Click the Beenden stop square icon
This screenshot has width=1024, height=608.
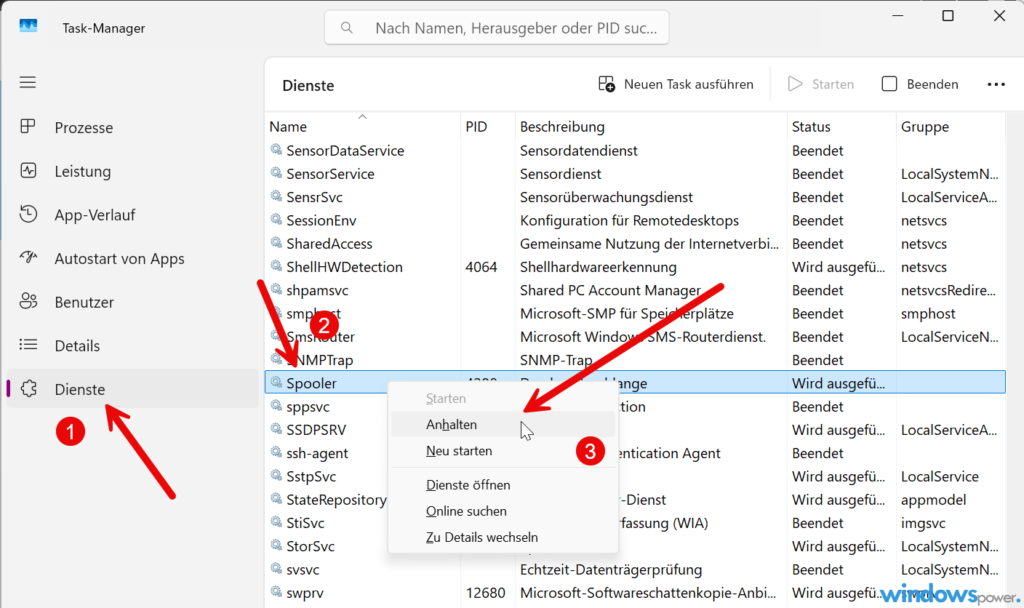click(x=889, y=84)
